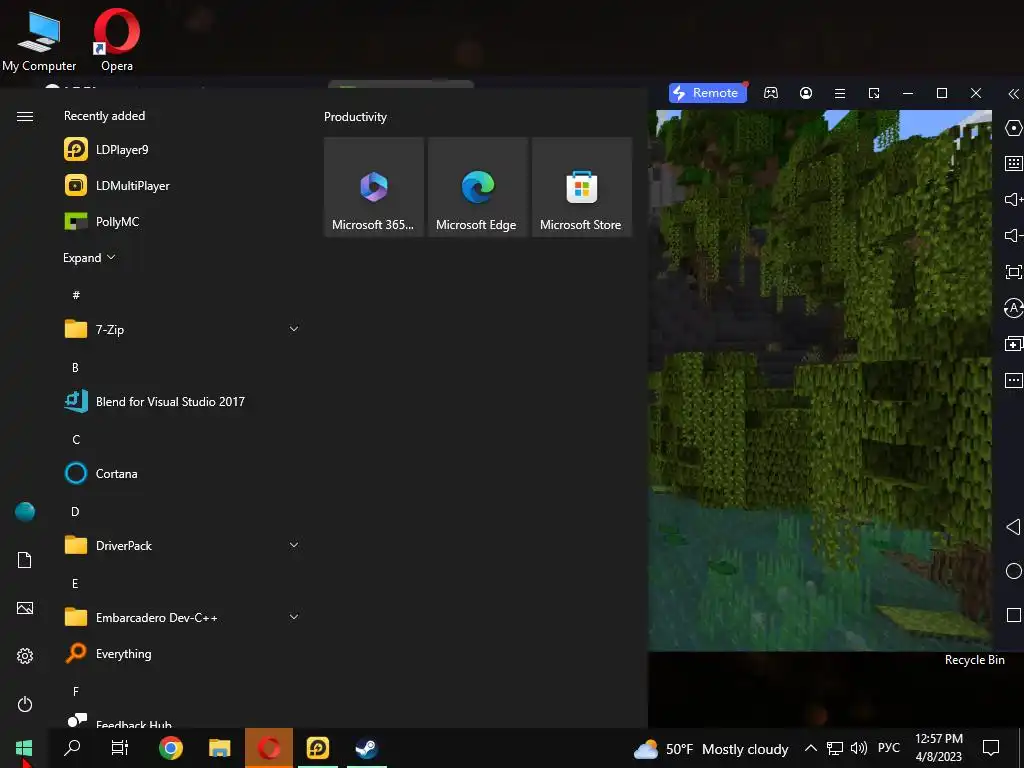
Task: Open LDPlayer hamburger menu
Action: [840, 93]
